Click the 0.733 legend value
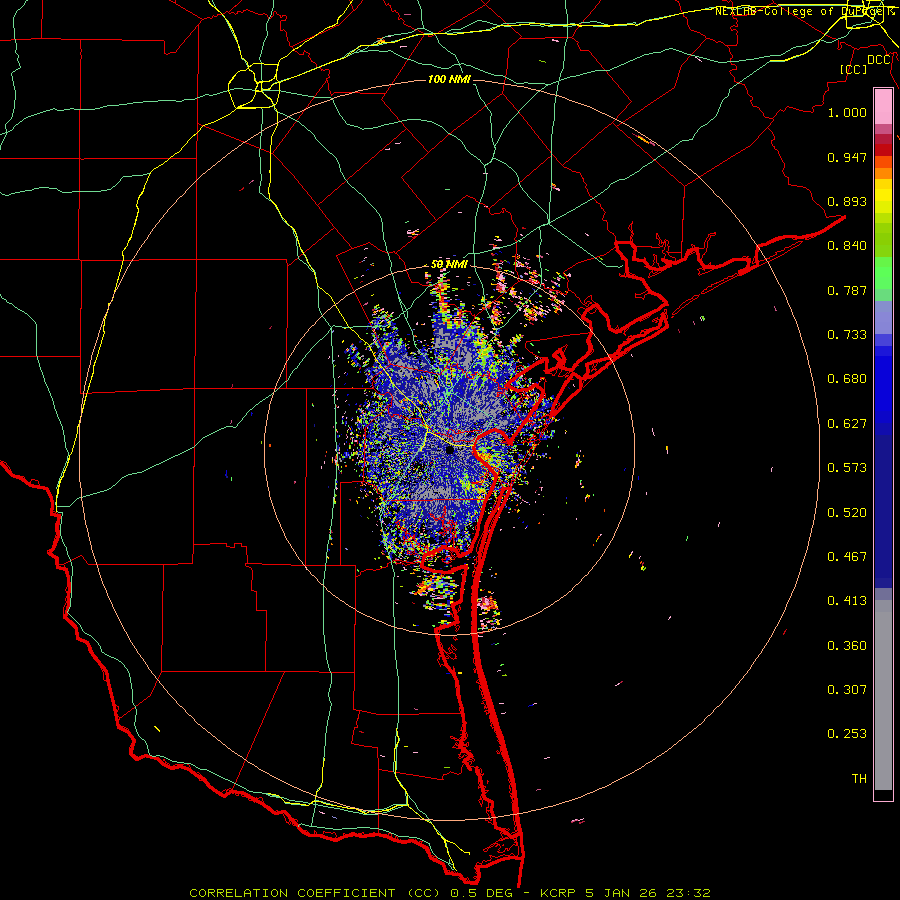The width and height of the screenshot is (900, 900). (x=847, y=335)
